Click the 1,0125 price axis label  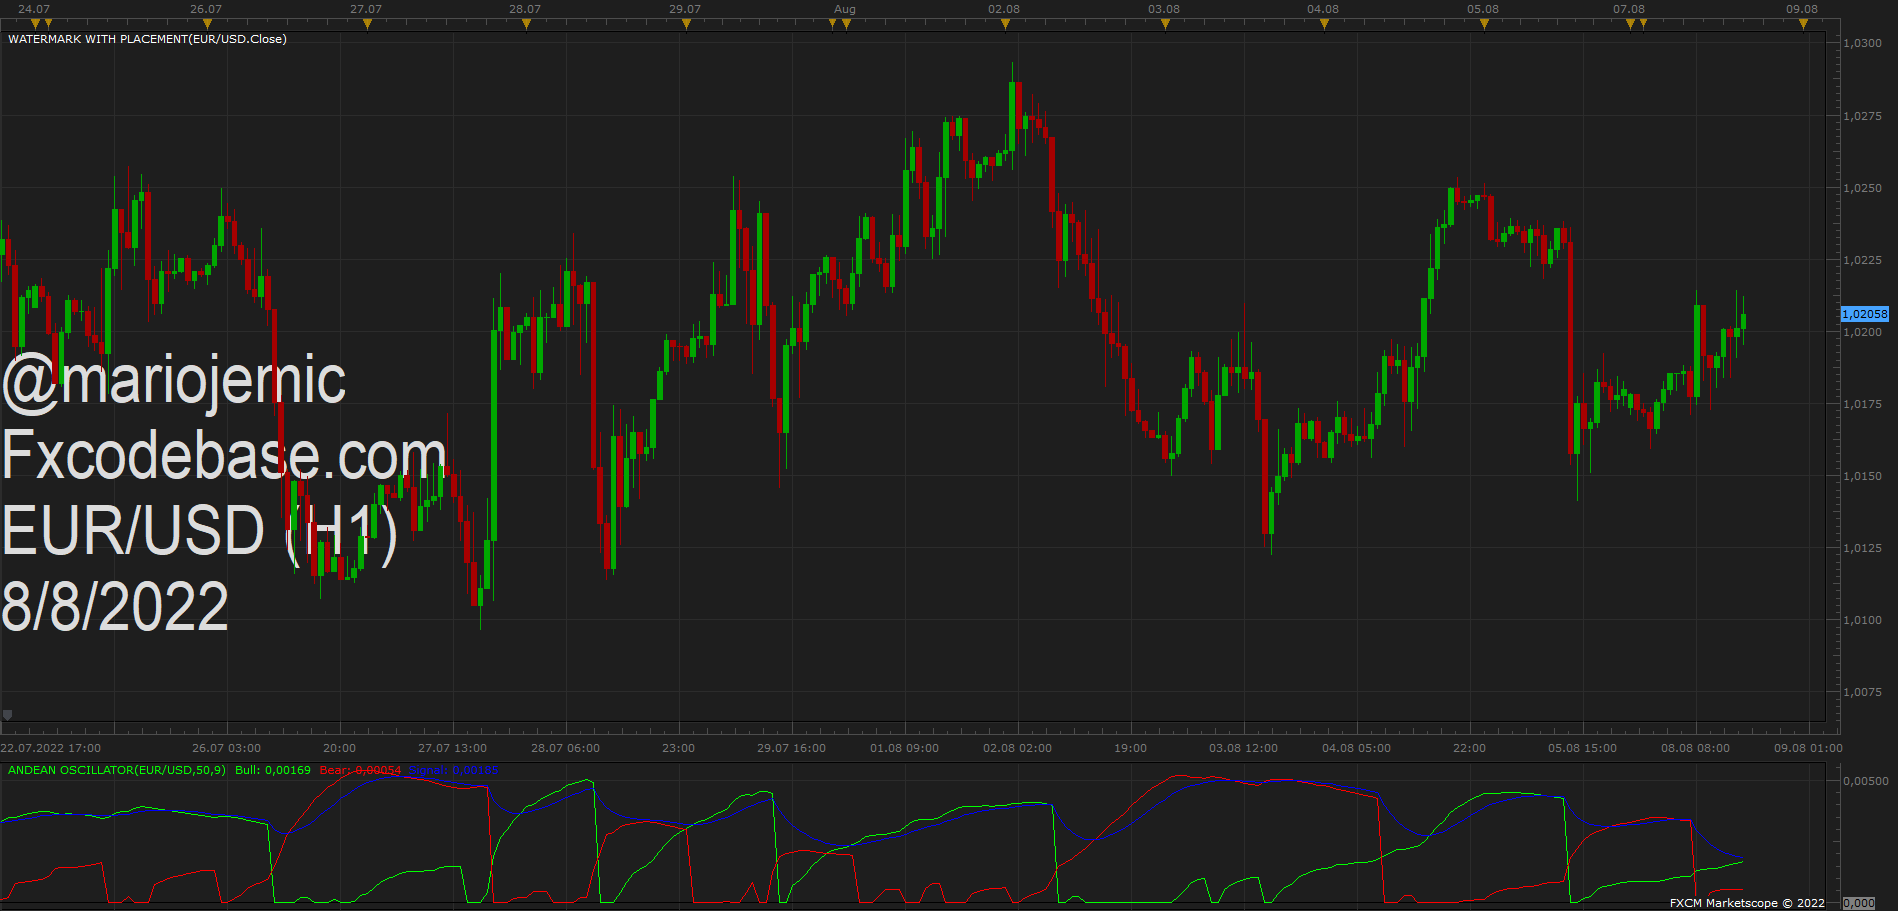point(1863,548)
